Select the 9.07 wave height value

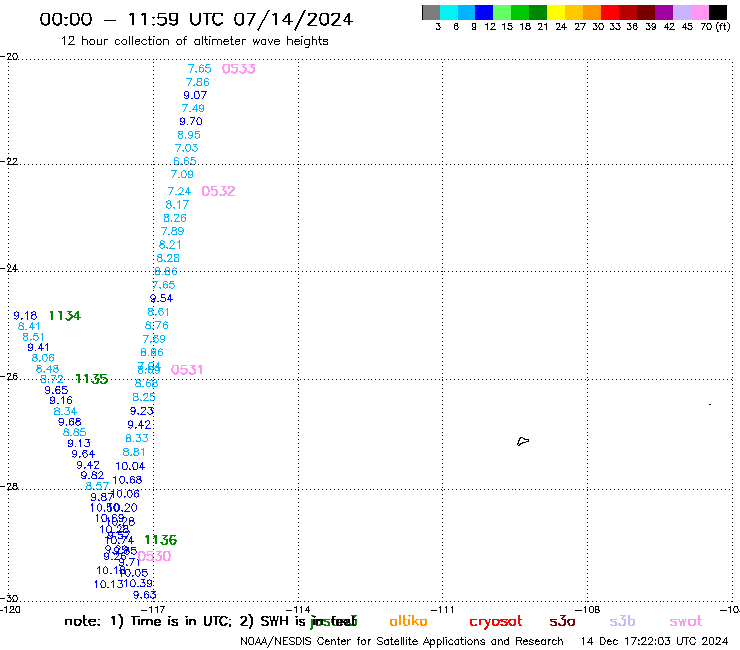point(195,95)
